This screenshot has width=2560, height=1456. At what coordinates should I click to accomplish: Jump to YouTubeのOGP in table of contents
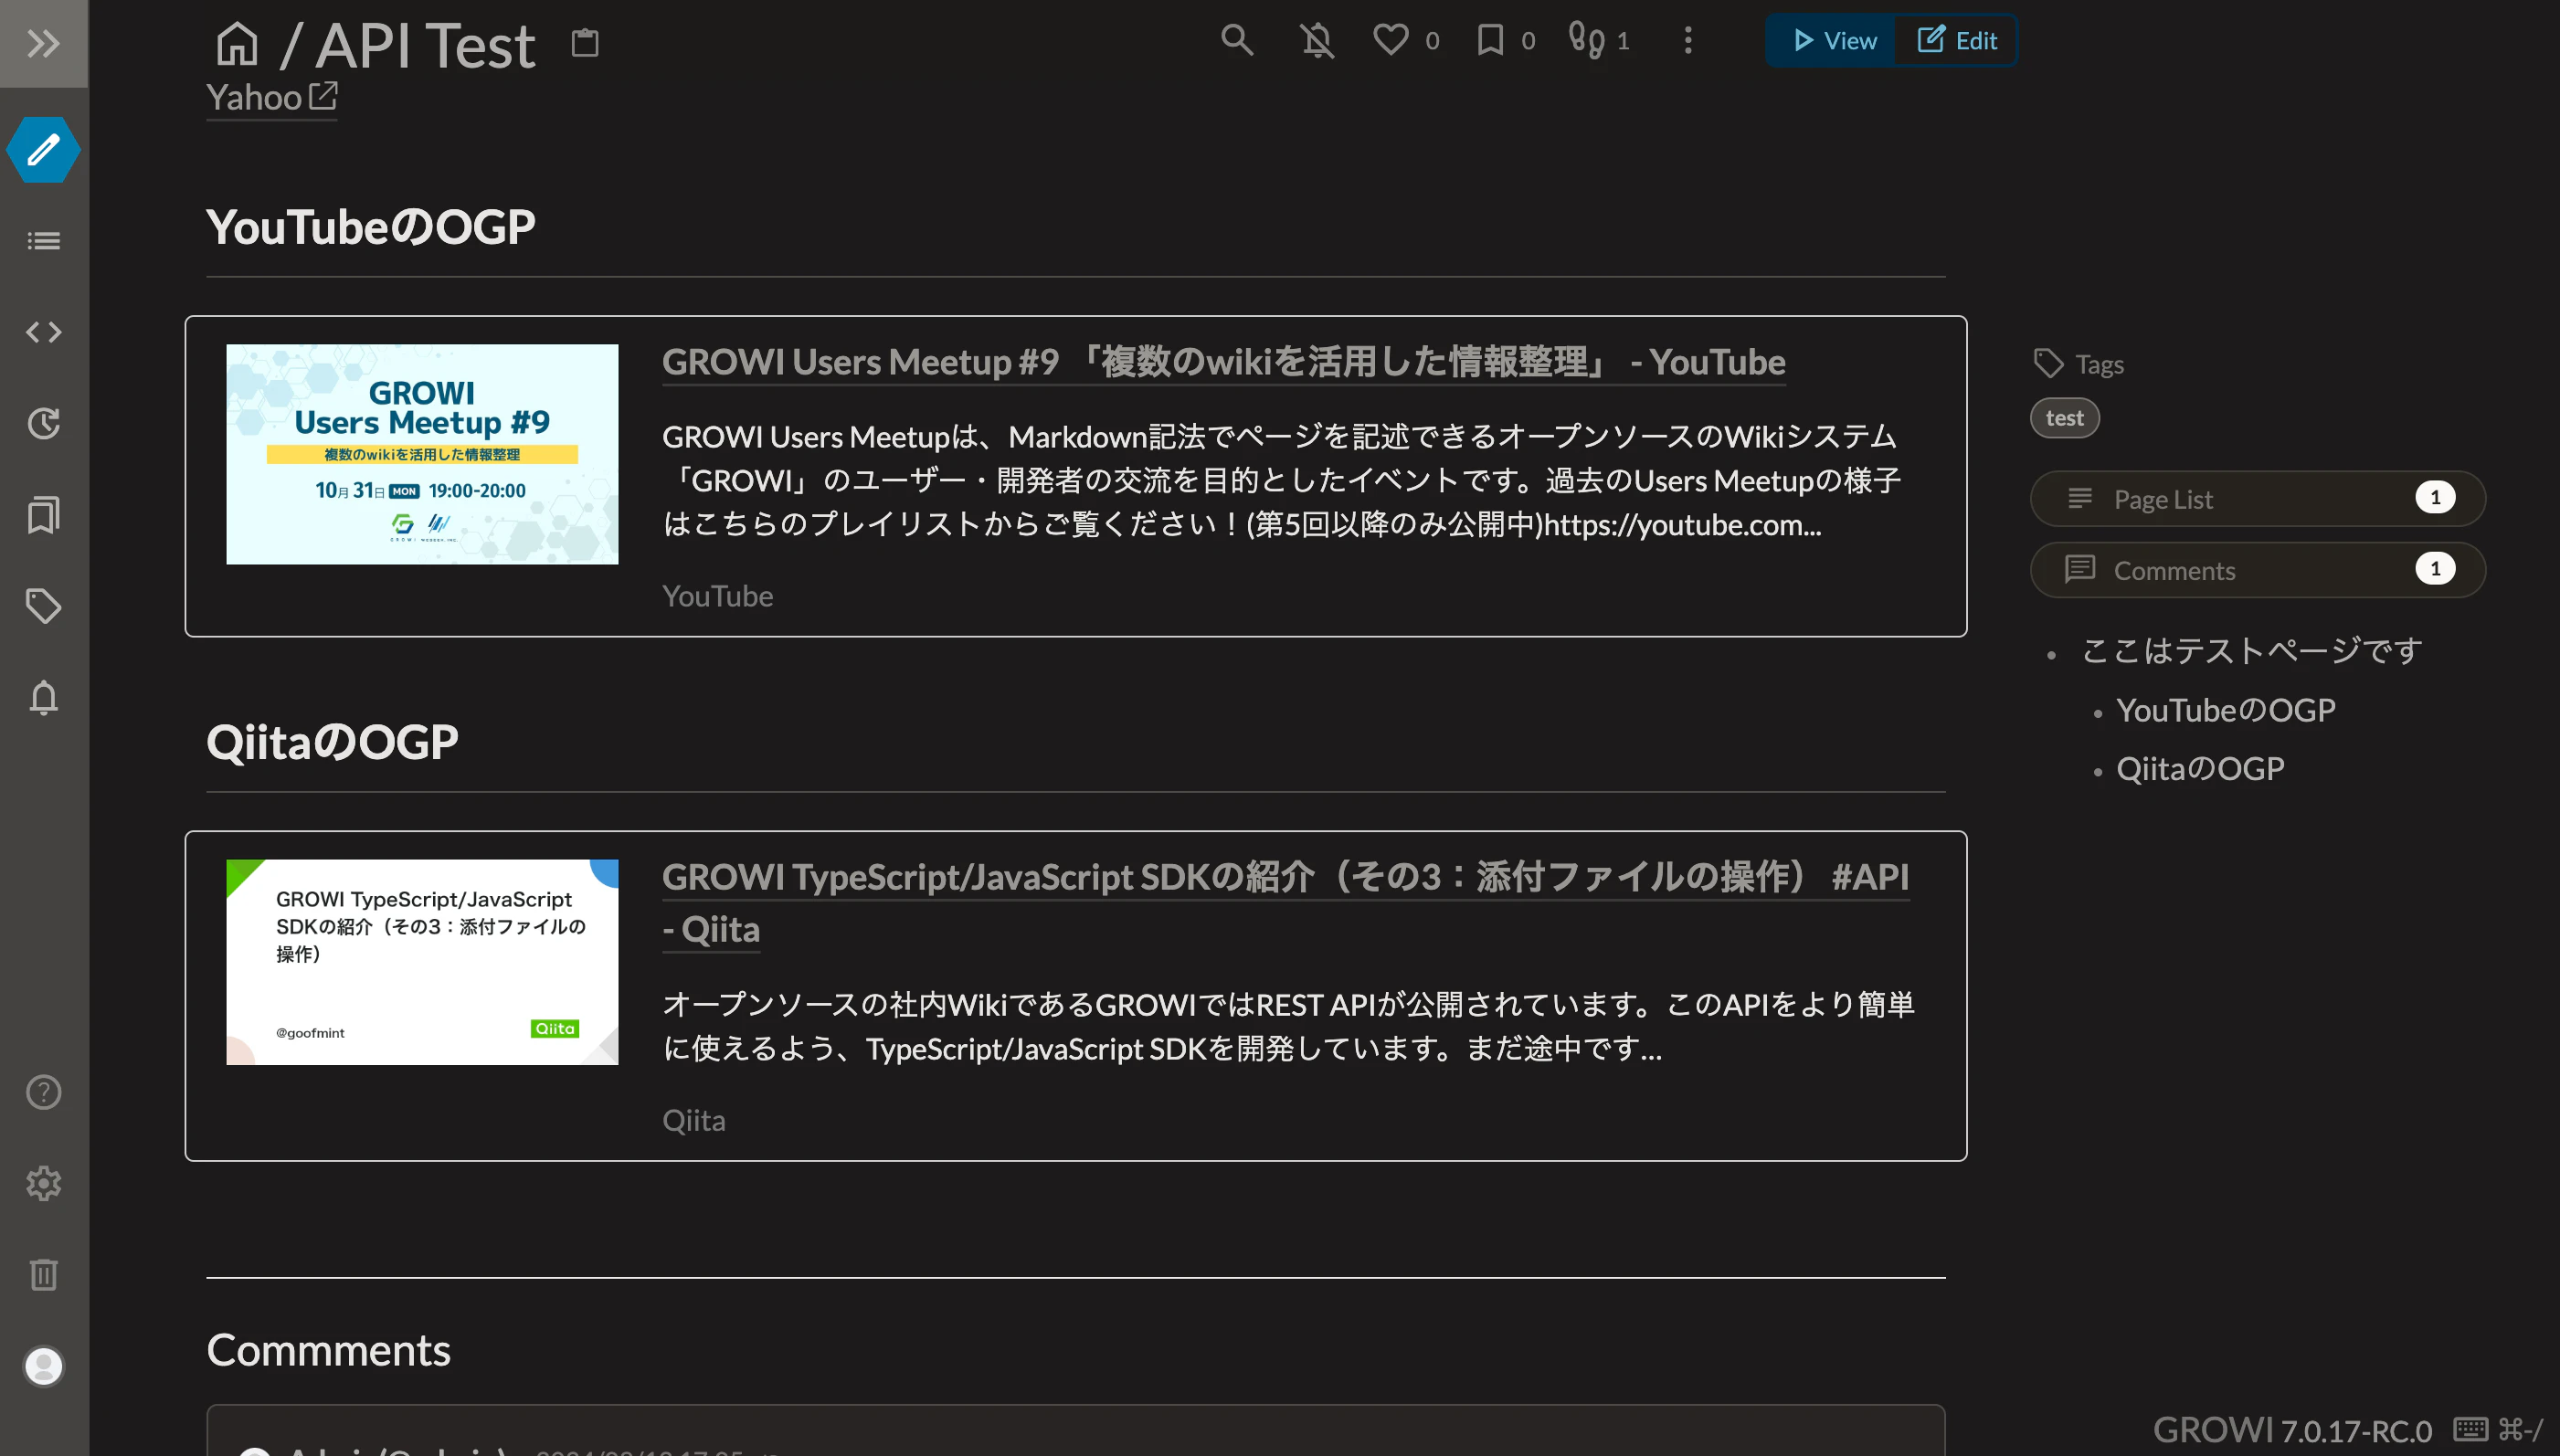(2225, 710)
